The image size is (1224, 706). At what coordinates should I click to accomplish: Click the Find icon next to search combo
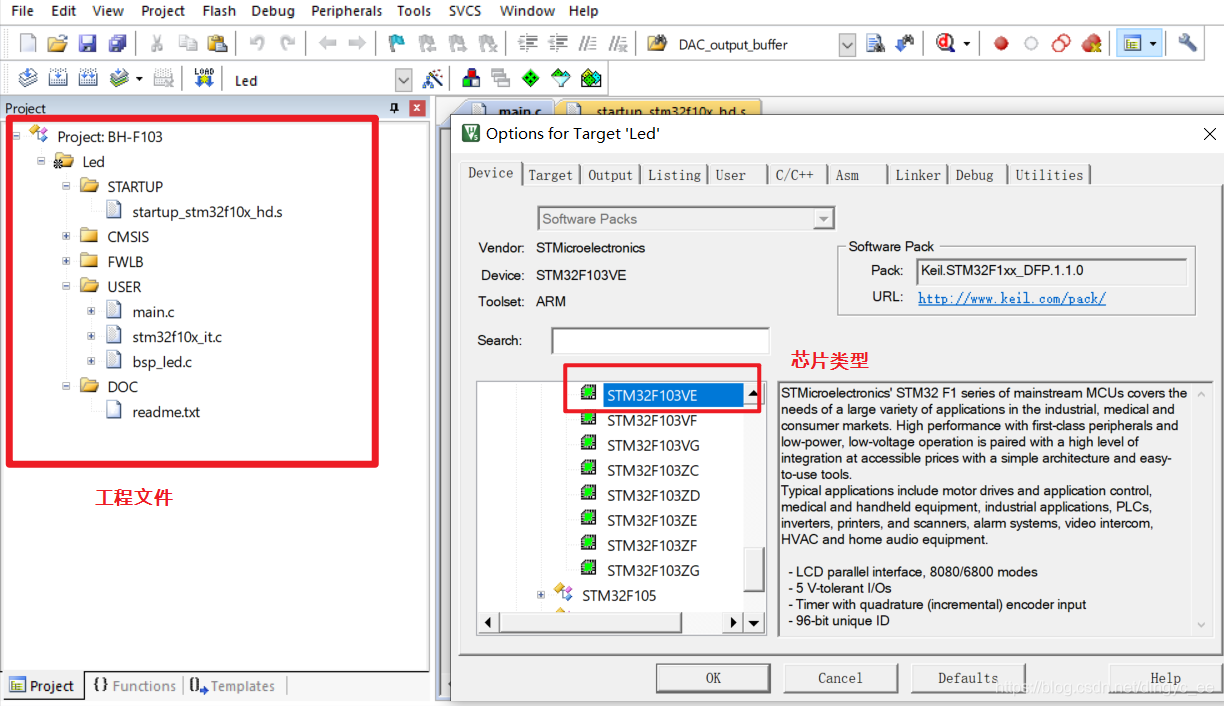[x=875, y=43]
